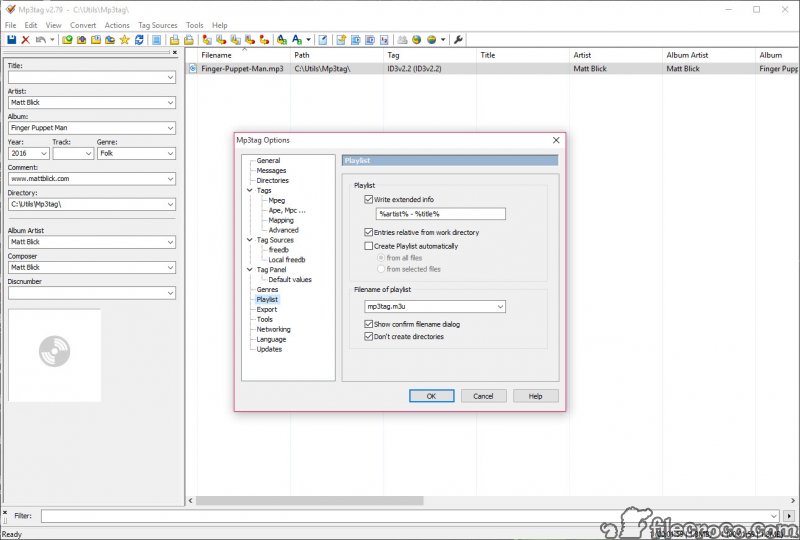Open the Tag Sources menu
Viewport: 800px width, 540px height.
[x=158, y=25]
